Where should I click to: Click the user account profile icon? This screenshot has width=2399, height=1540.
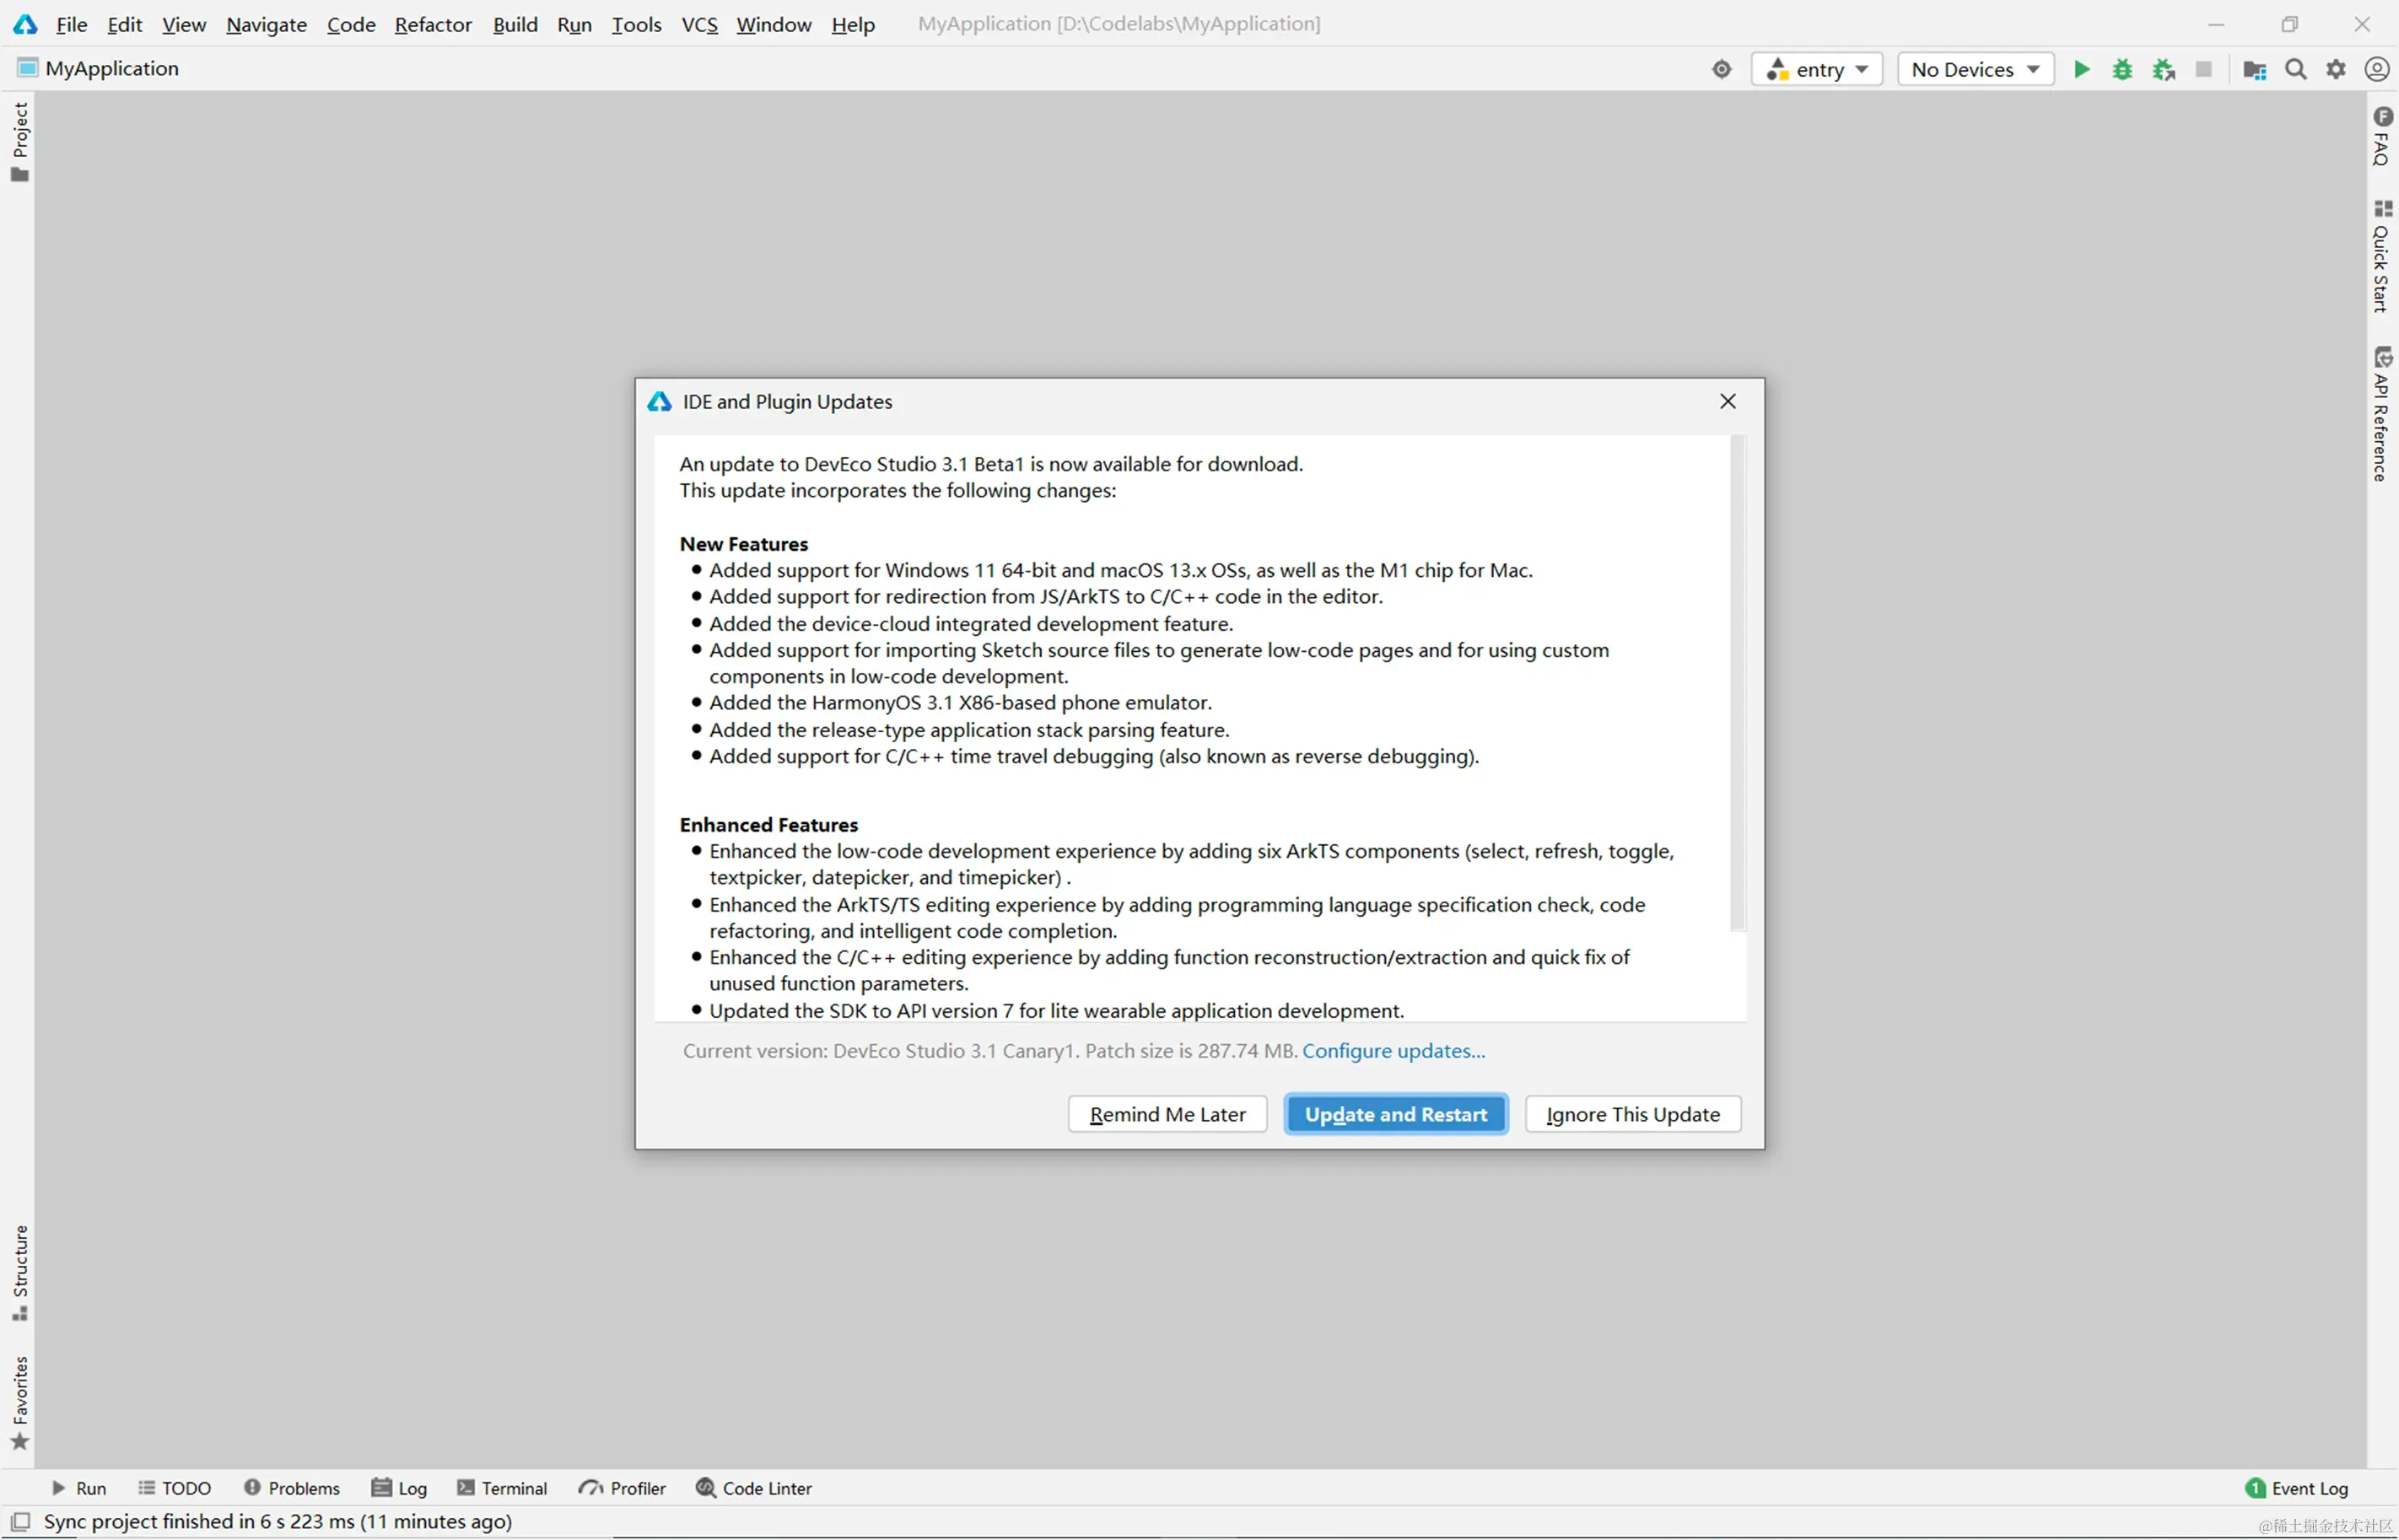(x=2377, y=69)
